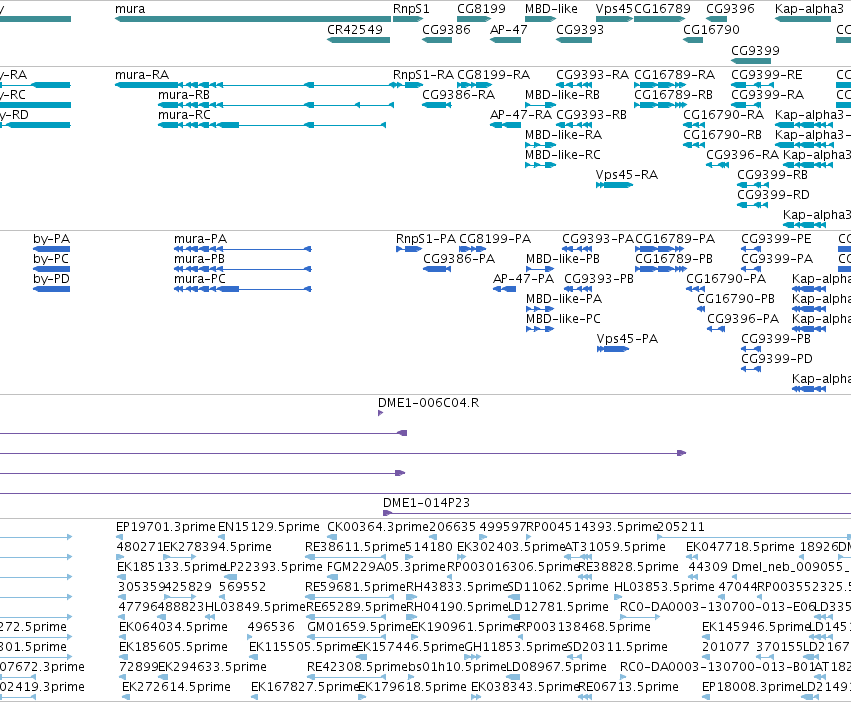Screen dimensions: 851x702
Task: Click mura-RC transcript label
Action: (184, 115)
